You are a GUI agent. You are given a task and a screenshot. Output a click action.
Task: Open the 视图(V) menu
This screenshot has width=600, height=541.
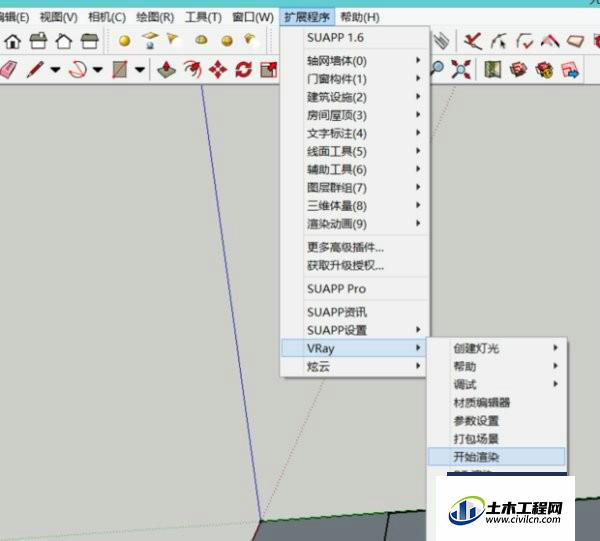(x=59, y=17)
